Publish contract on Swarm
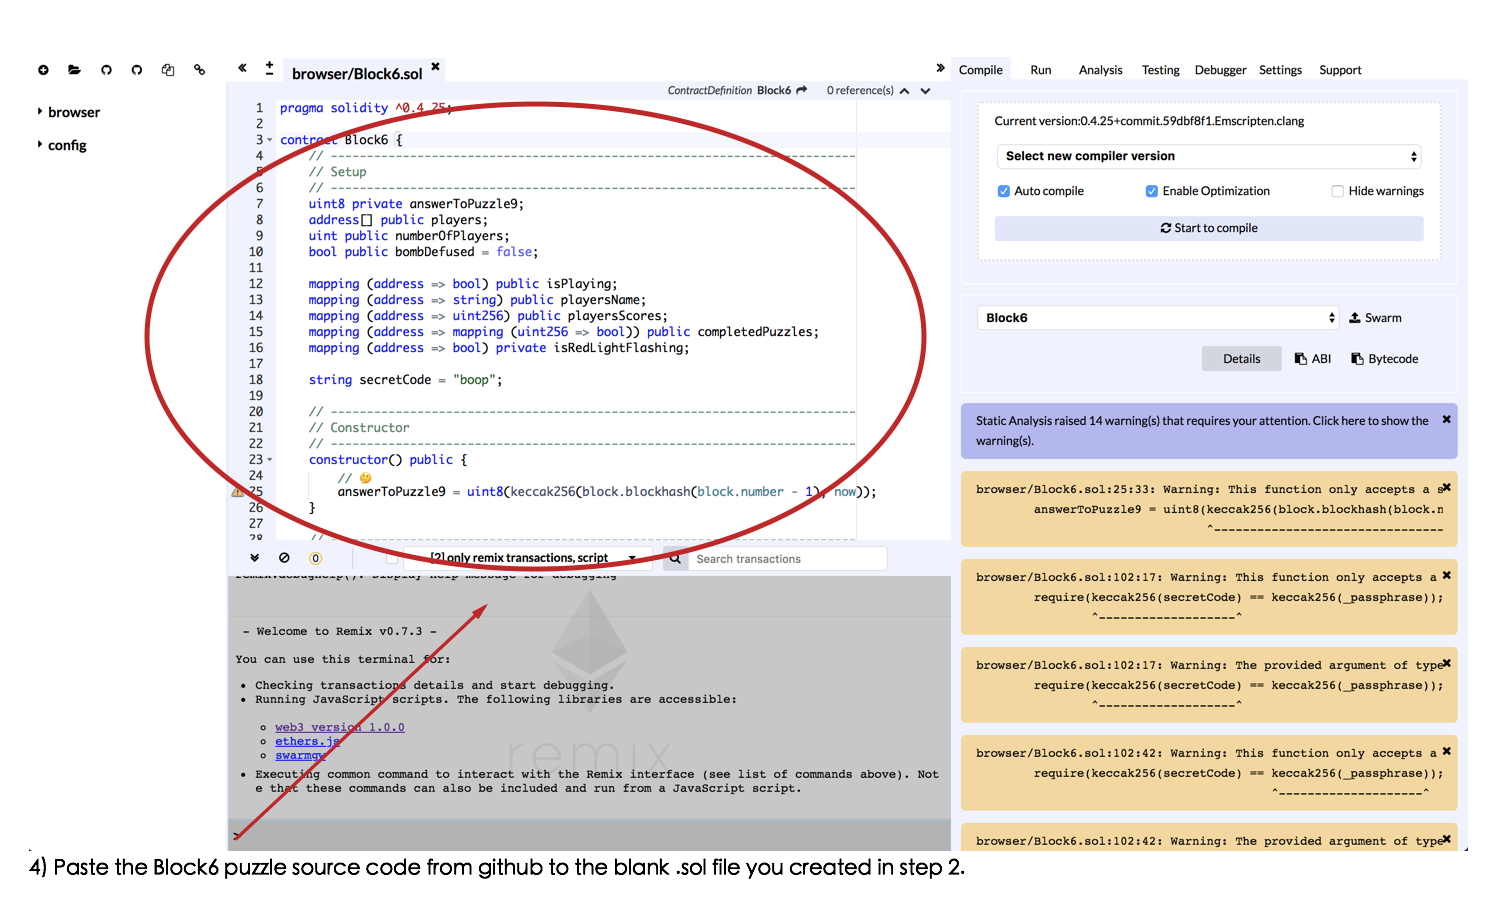The image size is (1496, 908). [1375, 318]
